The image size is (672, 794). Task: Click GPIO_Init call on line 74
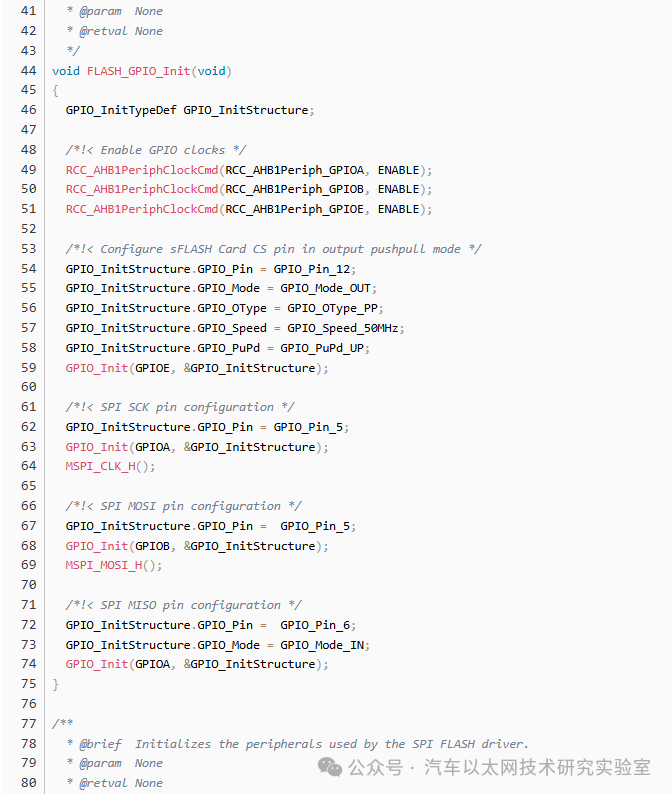pos(197,664)
